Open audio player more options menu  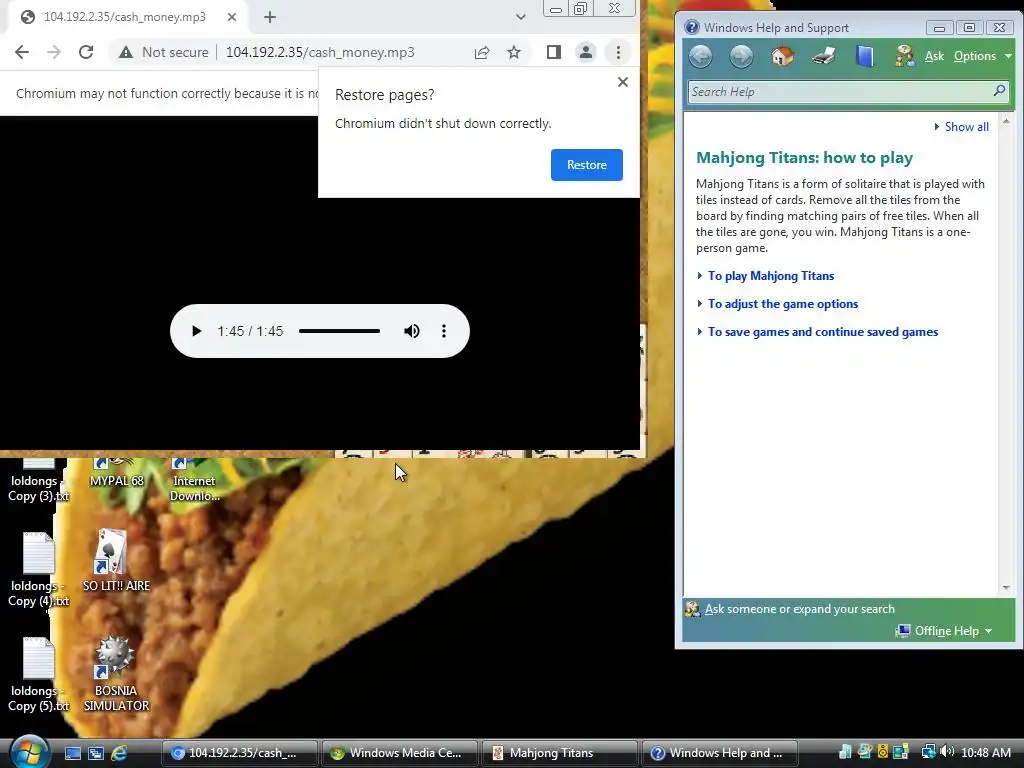(444, 331)
